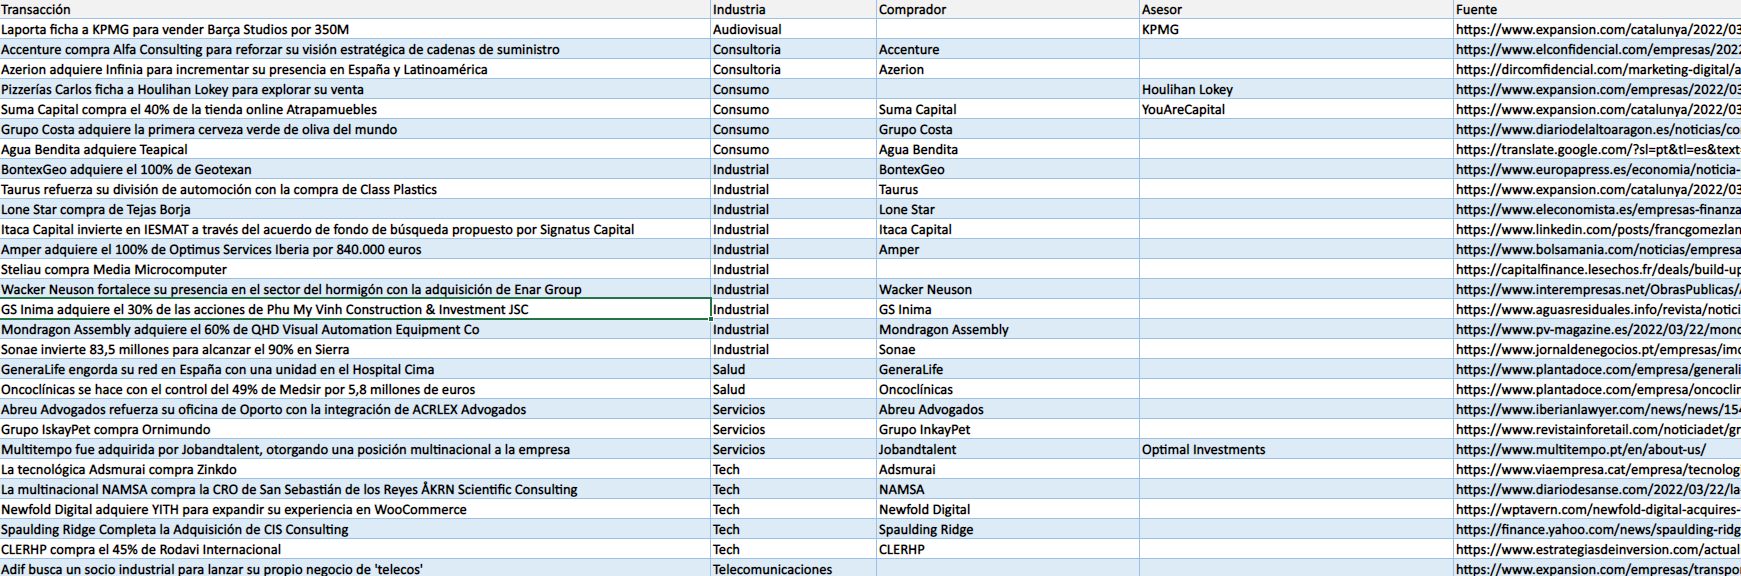Select the 'Grupo Costa' buyer cell
The height and width of the screenshot is (576, 1741).
click(x=1007, y=129)
